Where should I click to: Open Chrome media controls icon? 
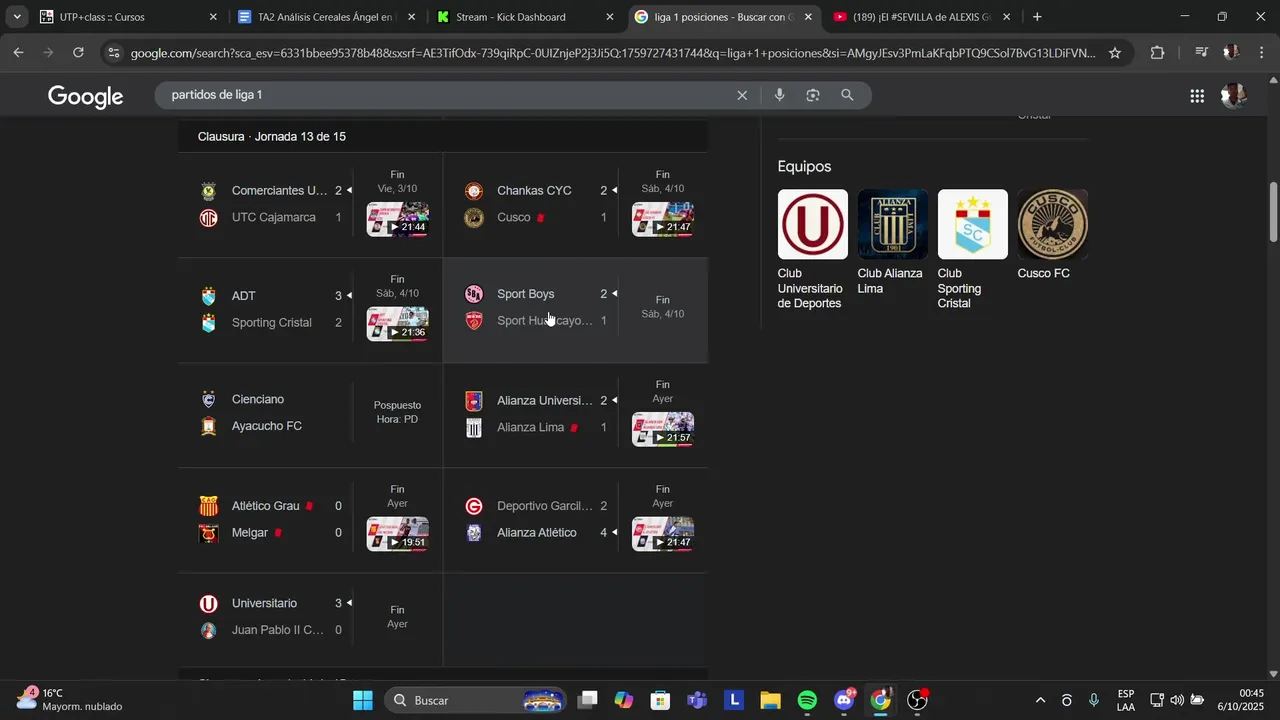1201,53
